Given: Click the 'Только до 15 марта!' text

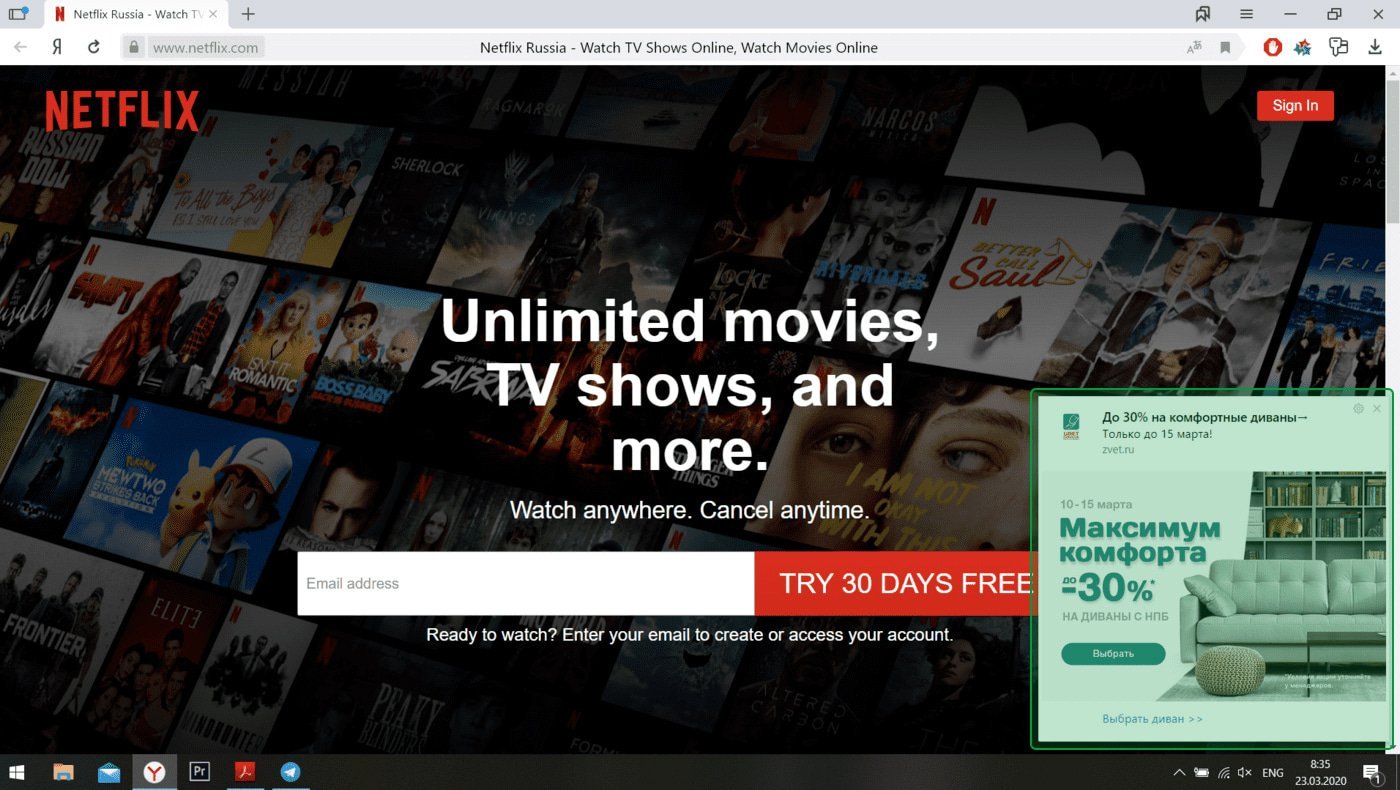Looking at the screenshot, I should [1157, 434].
